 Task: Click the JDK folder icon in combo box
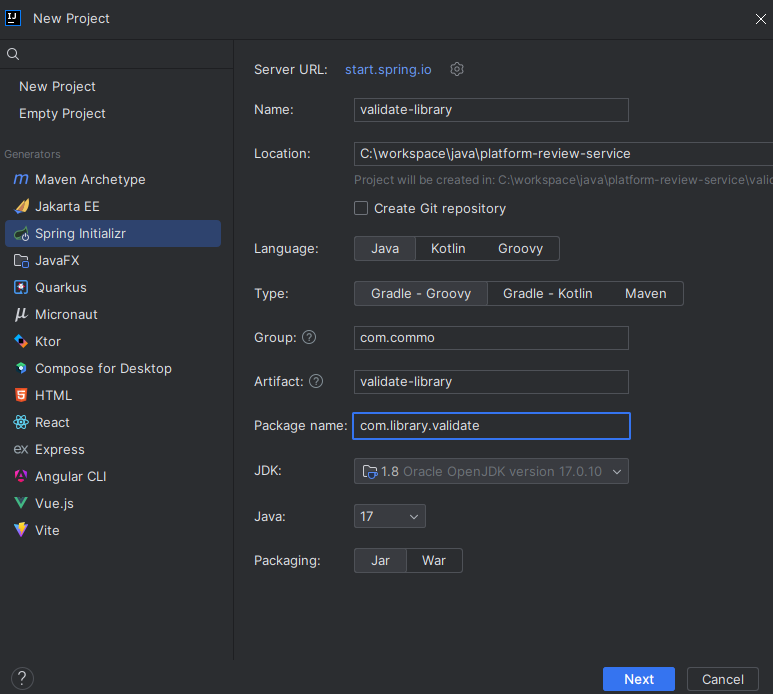coord(370,472)
